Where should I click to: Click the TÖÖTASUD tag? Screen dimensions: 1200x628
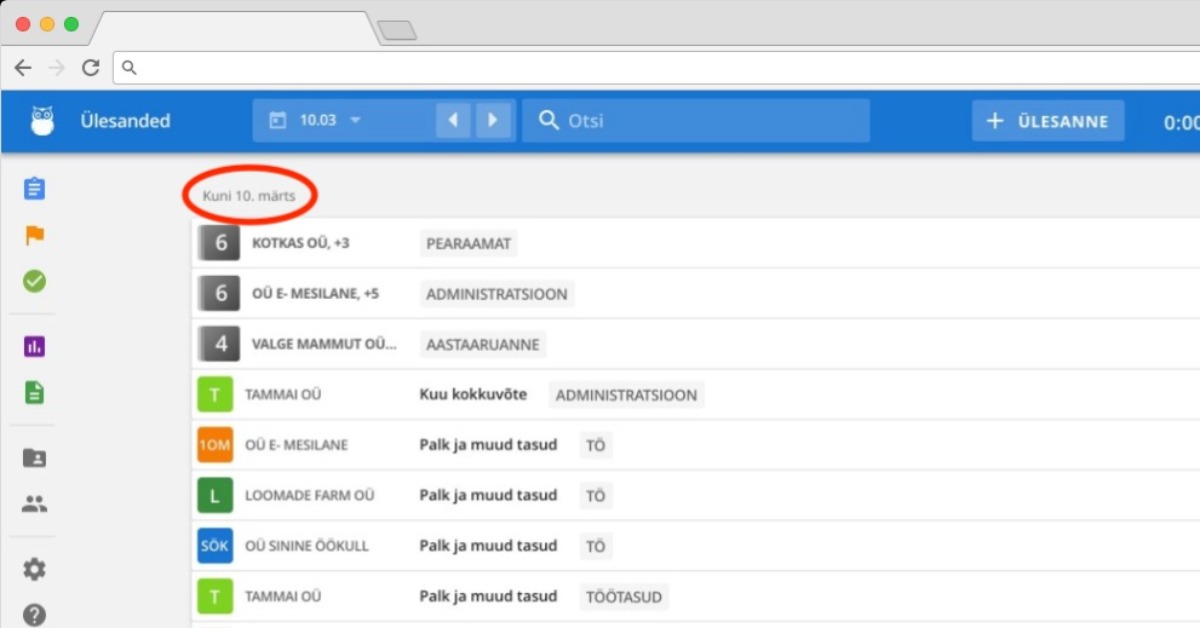point(625,597)
